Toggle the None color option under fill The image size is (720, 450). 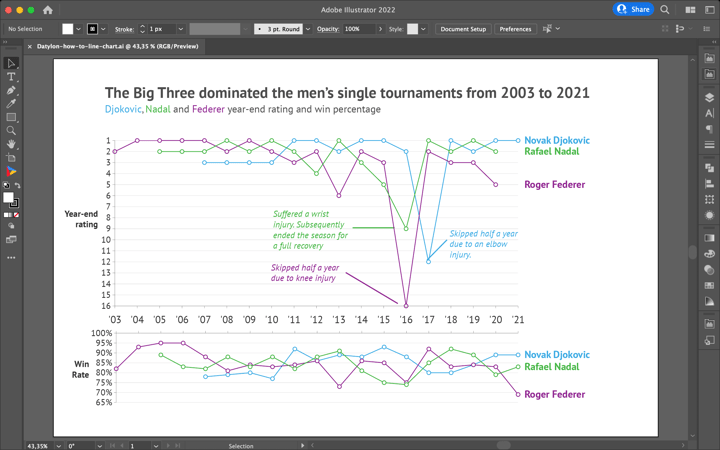pyautogui.click(x=17, y=215)
